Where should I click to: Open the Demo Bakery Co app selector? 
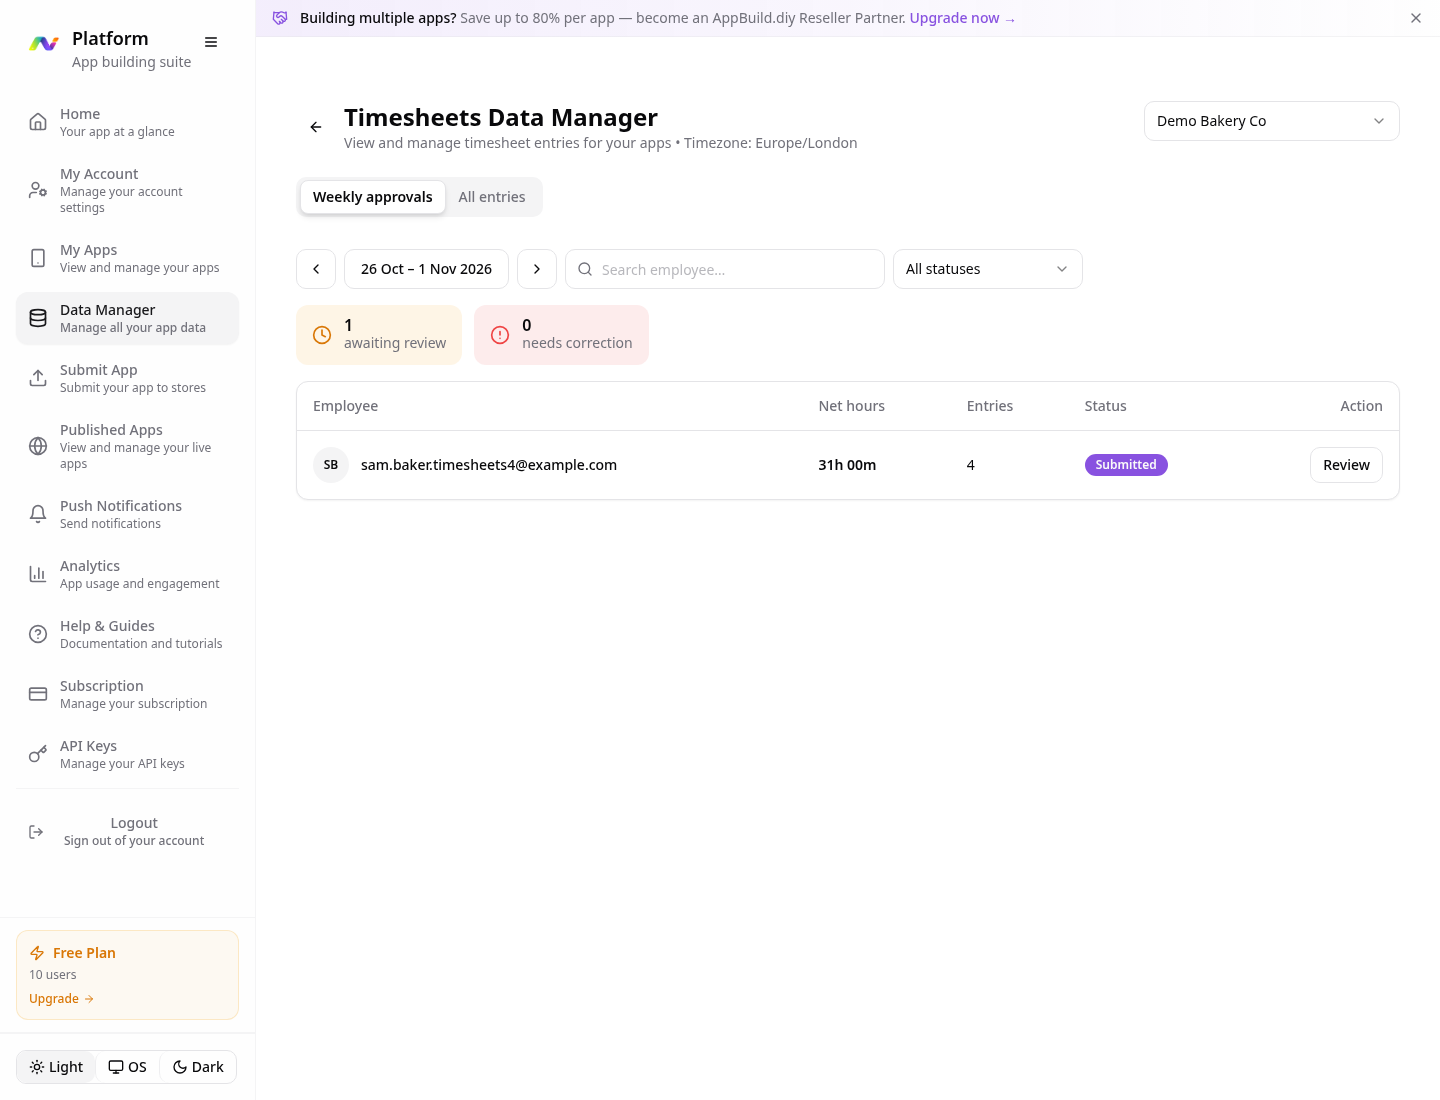tap(1271, 121)
